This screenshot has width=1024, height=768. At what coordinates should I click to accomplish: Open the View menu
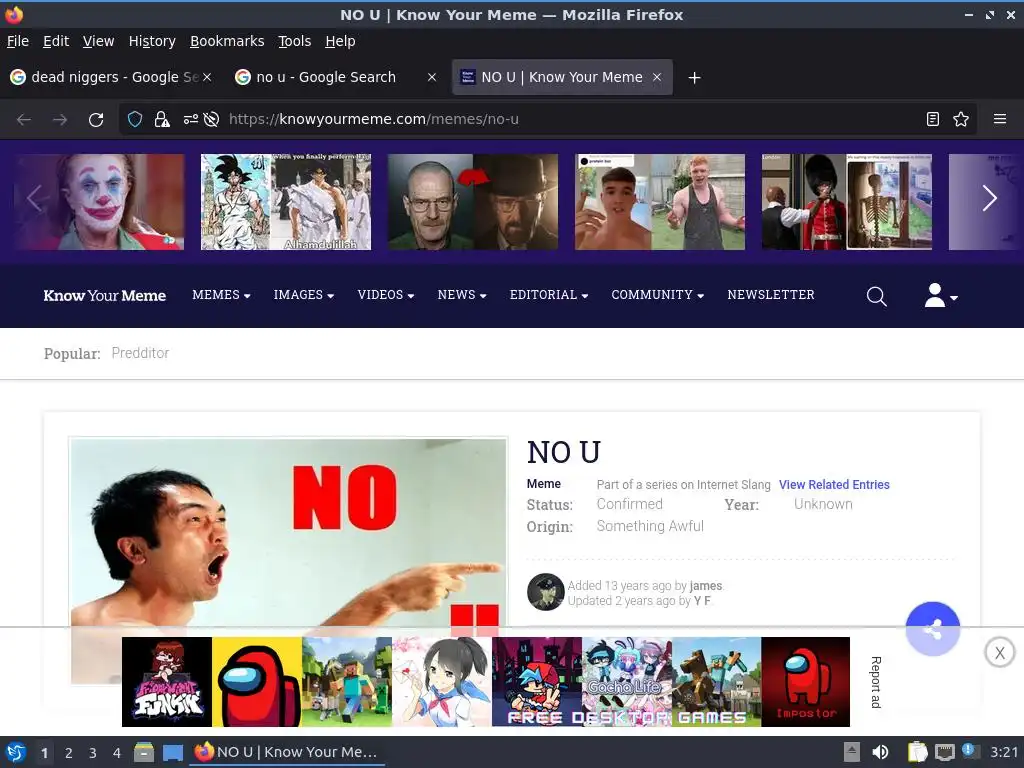point(99,41)
